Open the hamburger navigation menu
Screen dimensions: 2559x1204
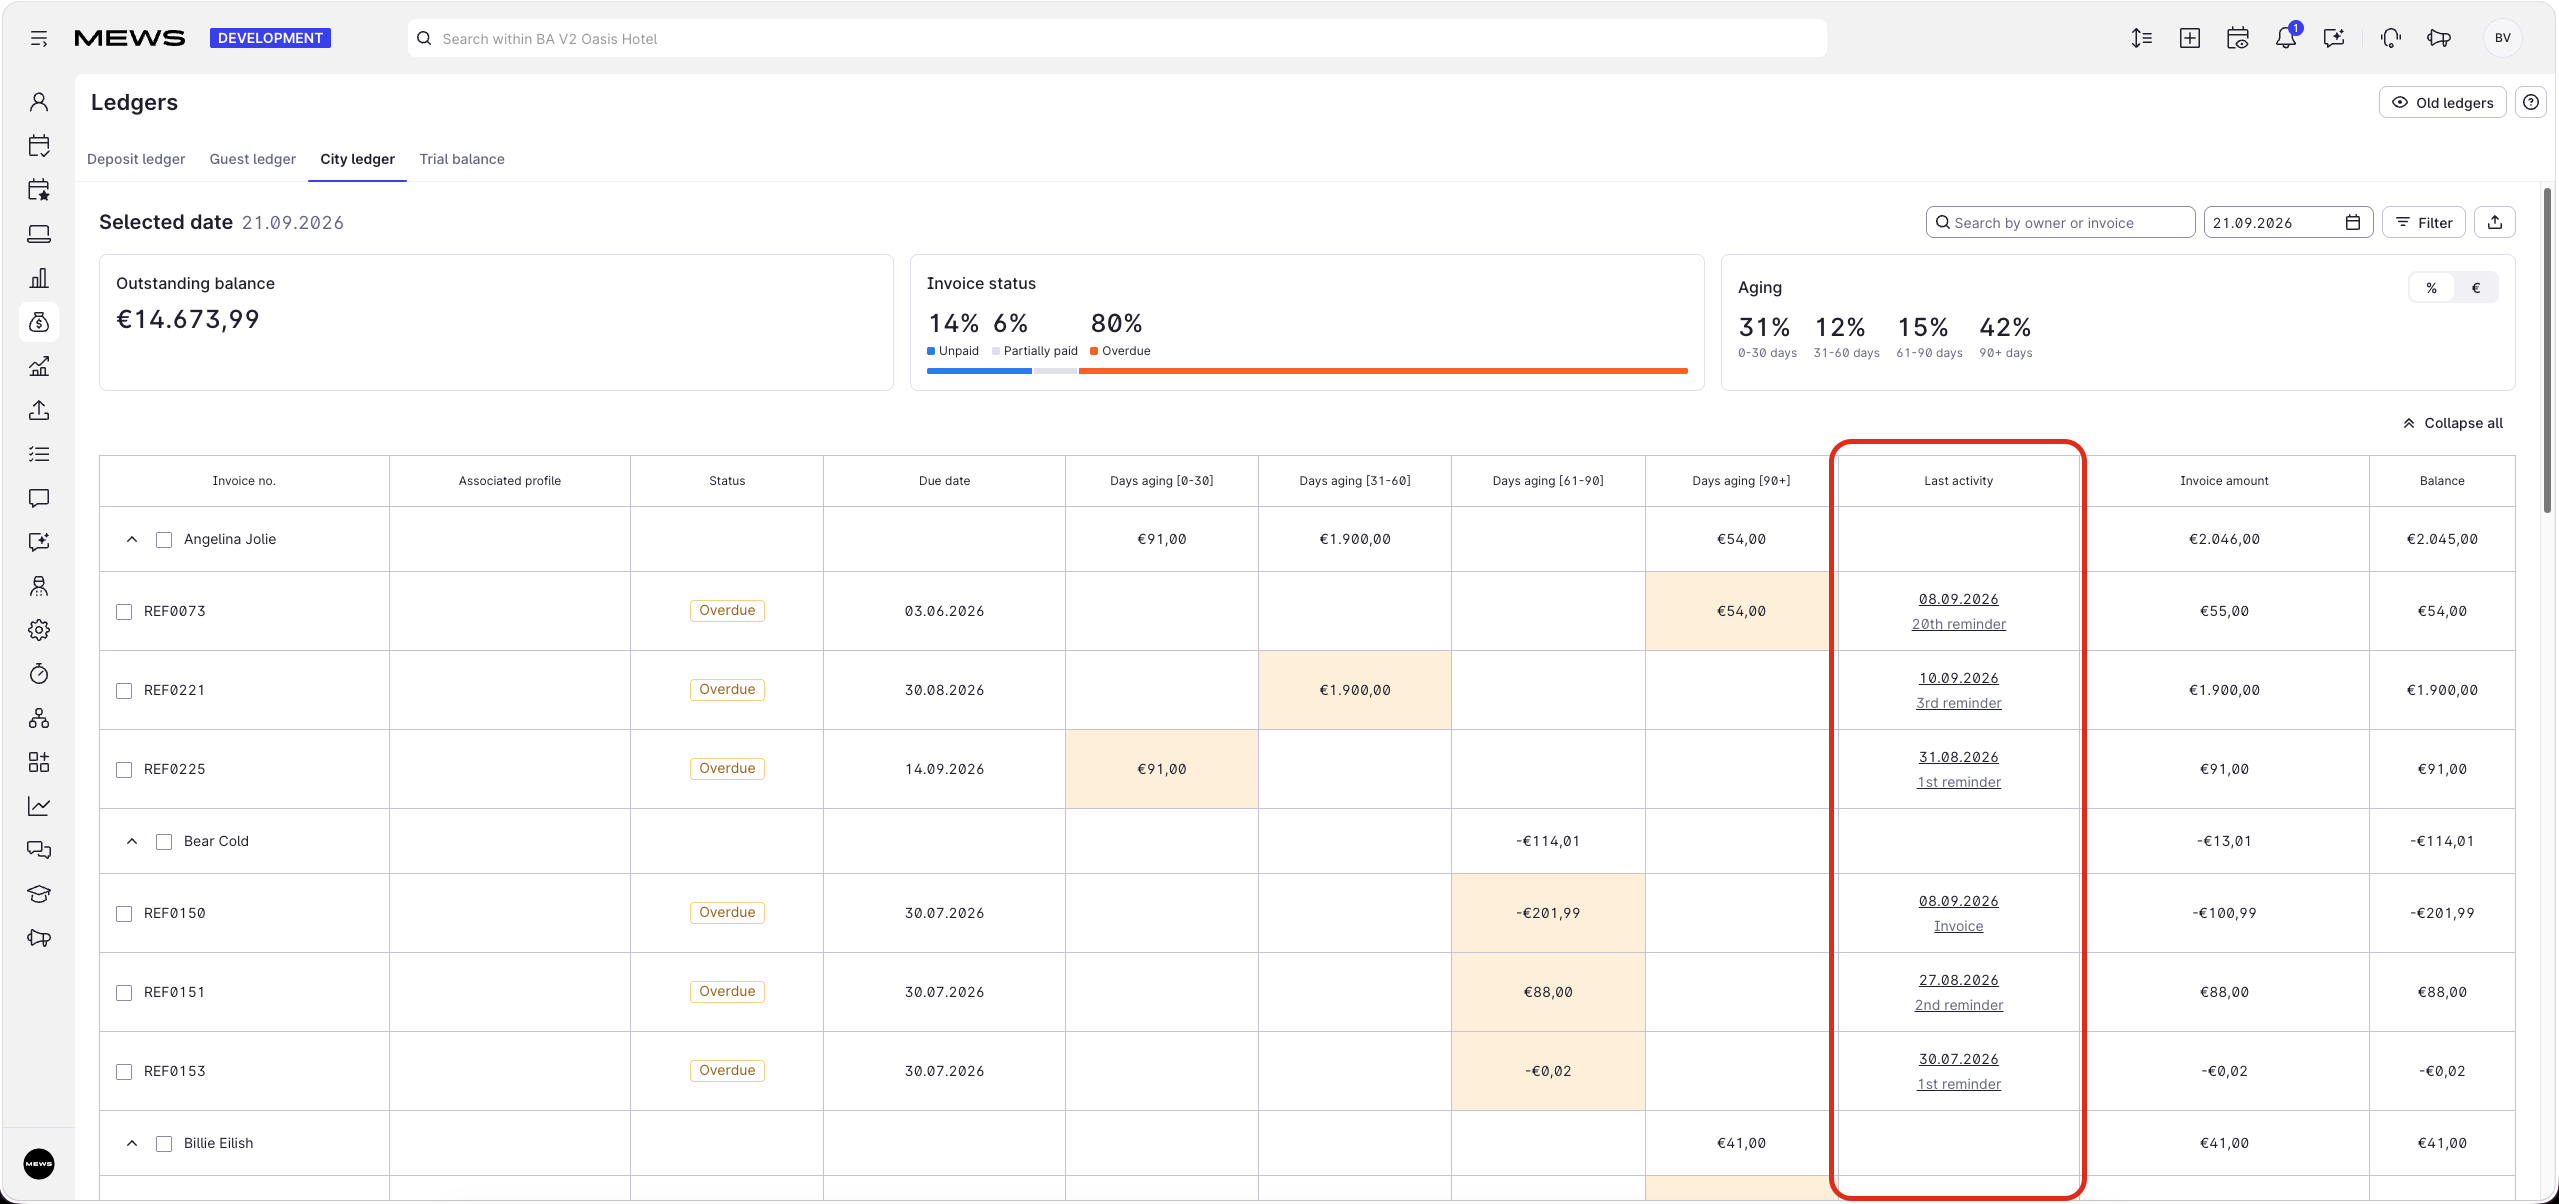point(39,38)
